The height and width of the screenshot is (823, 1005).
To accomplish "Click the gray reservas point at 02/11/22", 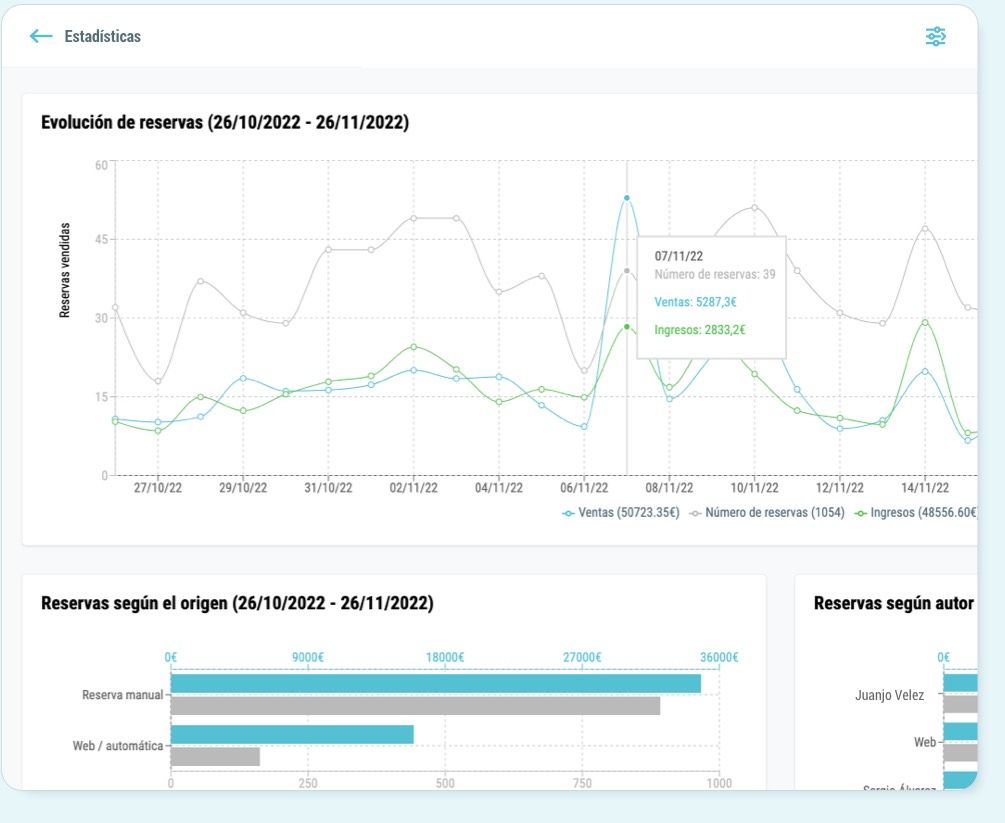I will click(413, 219).
